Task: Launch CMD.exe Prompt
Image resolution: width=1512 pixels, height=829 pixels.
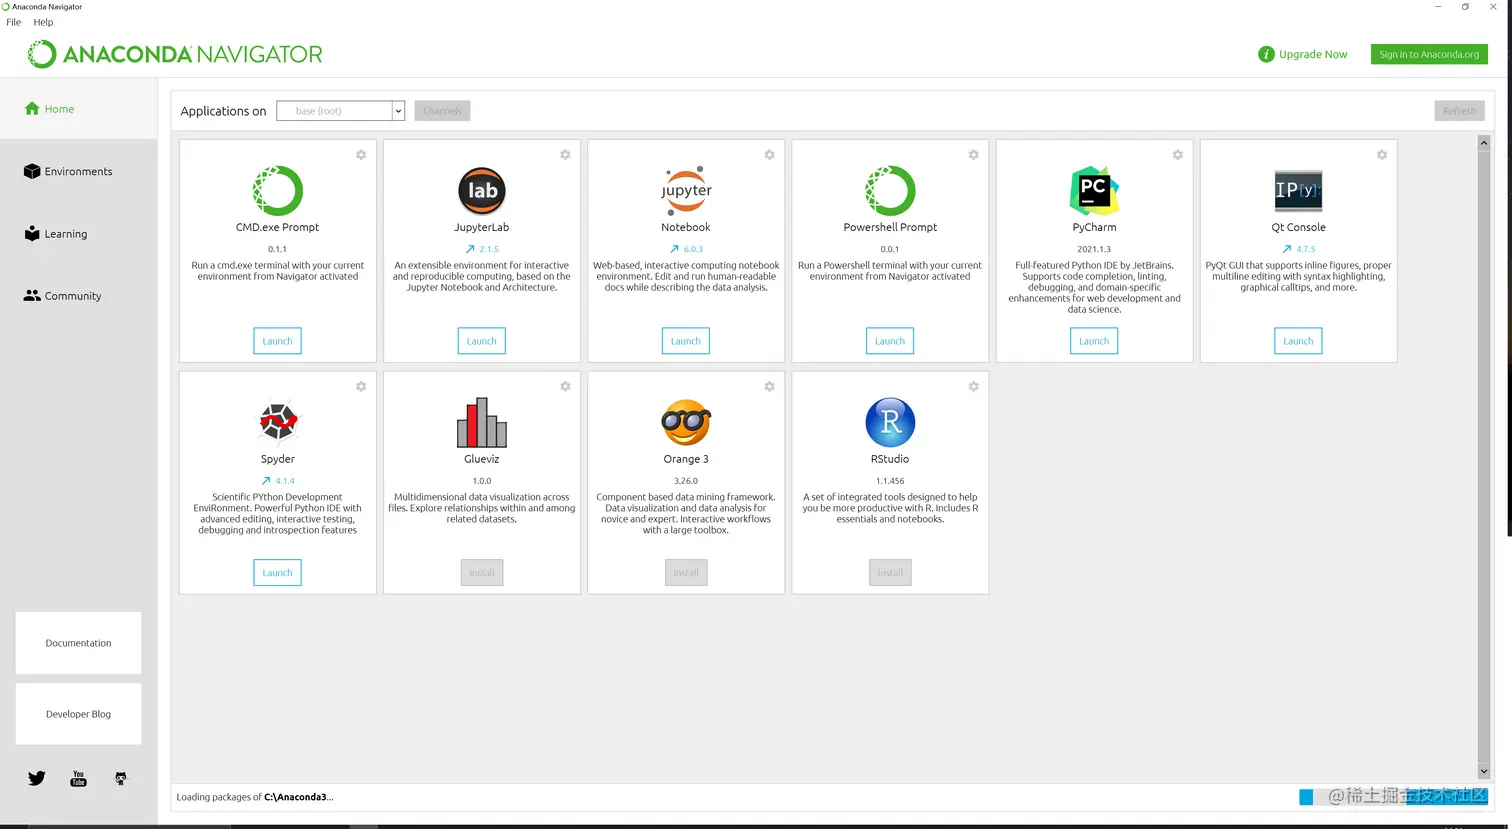Action: [277, 341]
